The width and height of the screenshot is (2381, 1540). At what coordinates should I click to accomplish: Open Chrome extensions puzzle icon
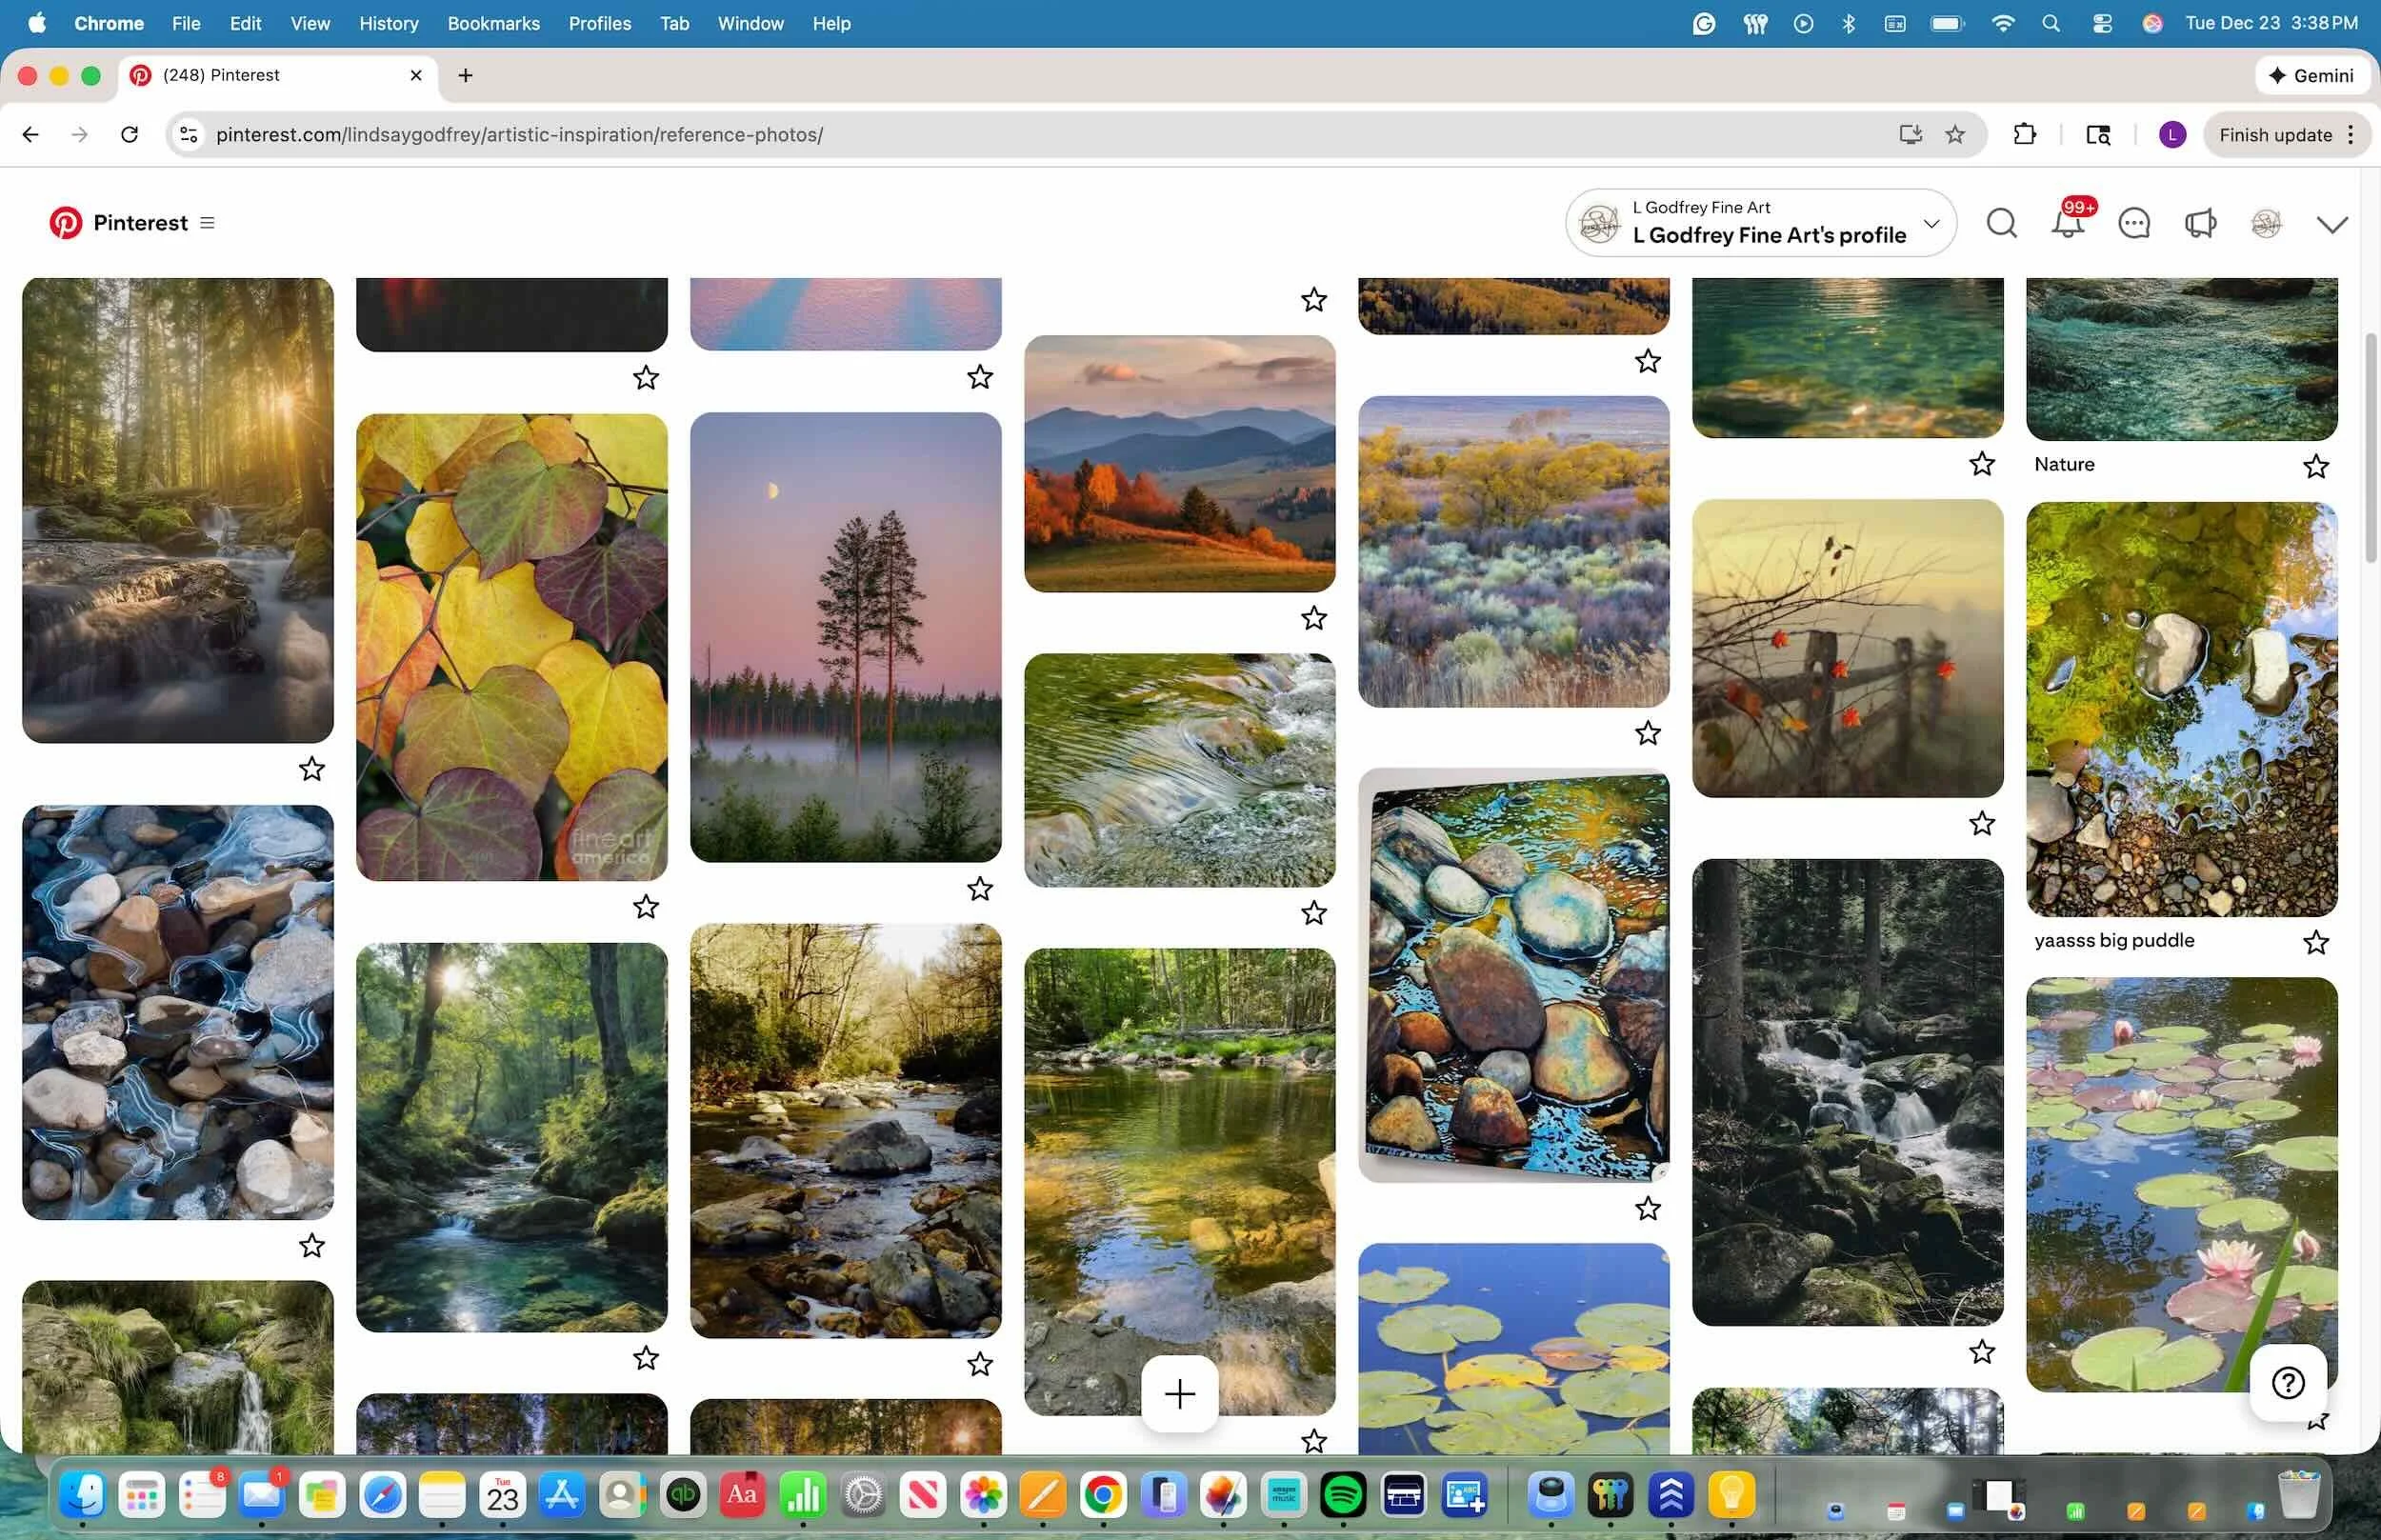(x=2024, y=134)
